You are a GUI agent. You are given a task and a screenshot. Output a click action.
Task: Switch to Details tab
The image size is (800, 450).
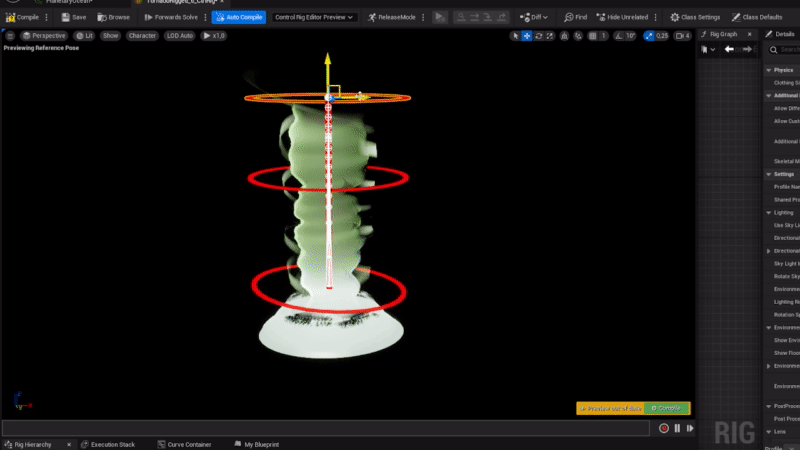tap(782, 34)
